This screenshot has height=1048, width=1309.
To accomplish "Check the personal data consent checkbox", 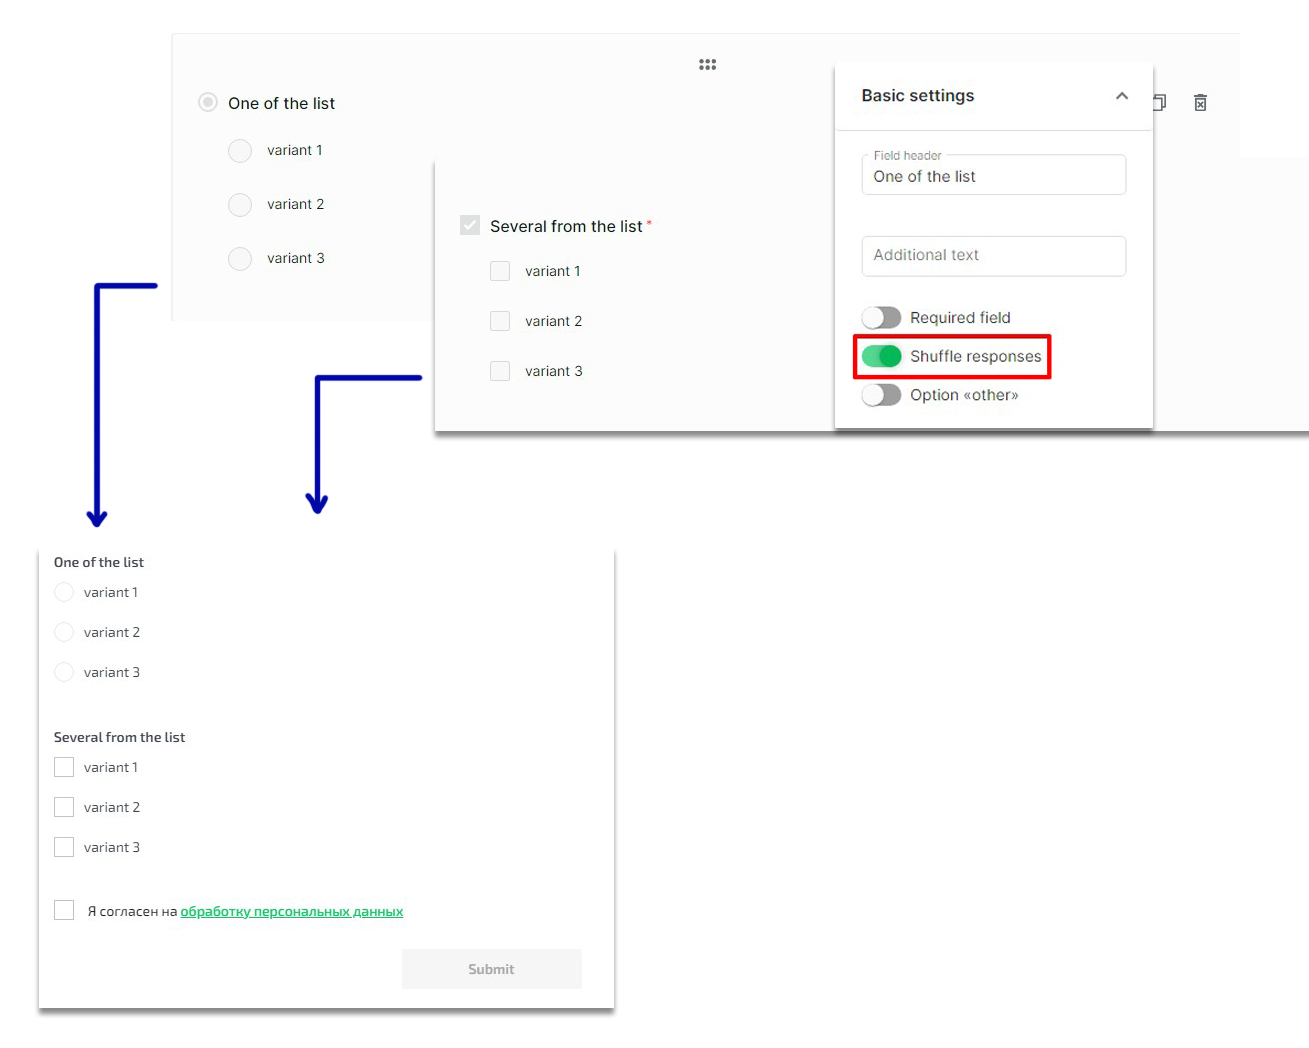I will 64,910.
